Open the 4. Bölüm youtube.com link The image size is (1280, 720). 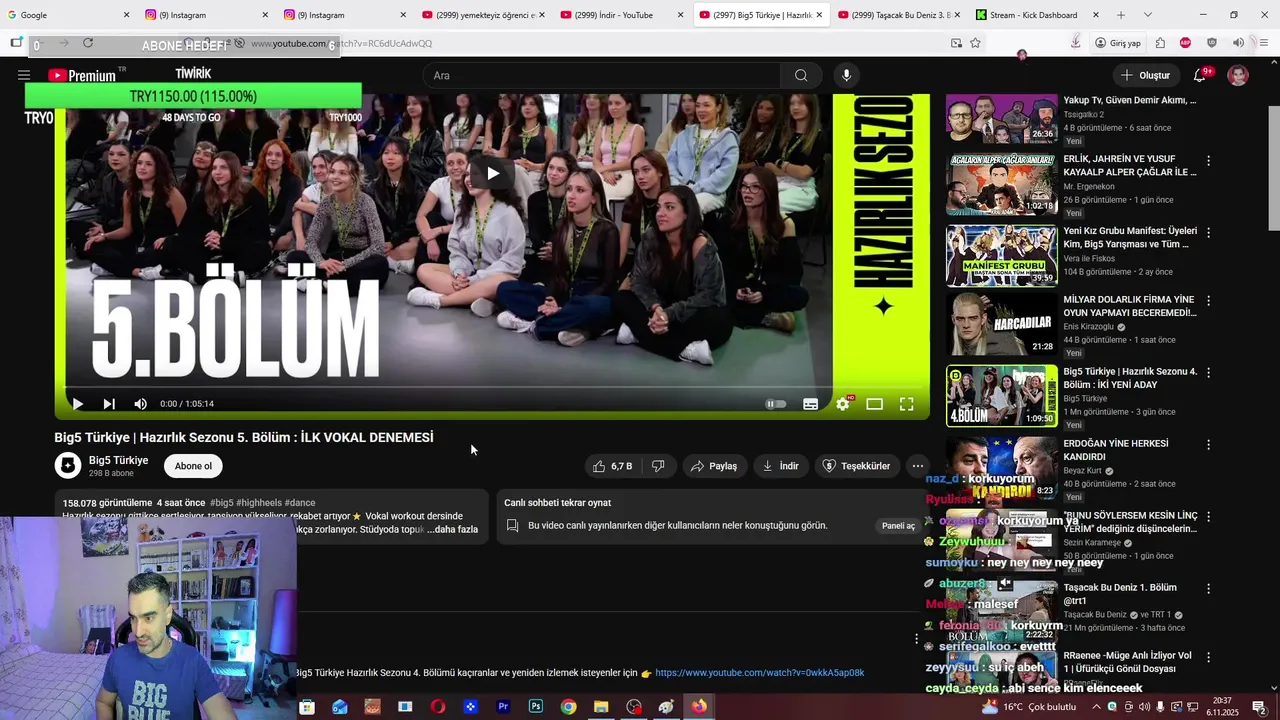[x=760, y=673]
